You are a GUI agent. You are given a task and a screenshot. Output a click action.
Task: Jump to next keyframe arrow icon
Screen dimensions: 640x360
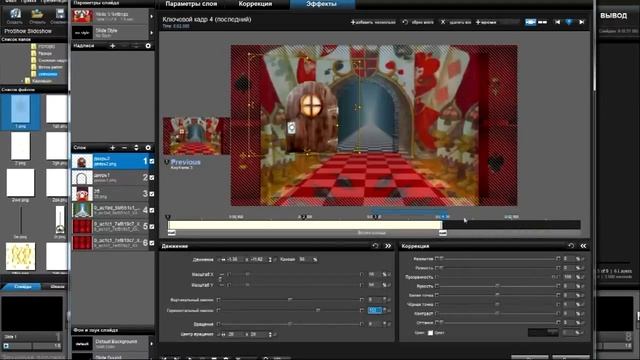(x=582, y=22)
